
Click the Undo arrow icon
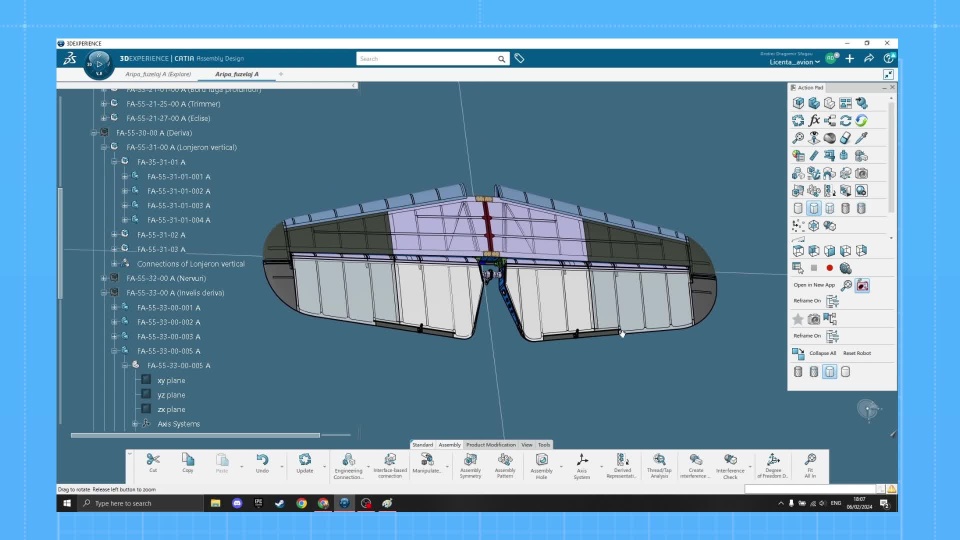click(x=262, y=460)
